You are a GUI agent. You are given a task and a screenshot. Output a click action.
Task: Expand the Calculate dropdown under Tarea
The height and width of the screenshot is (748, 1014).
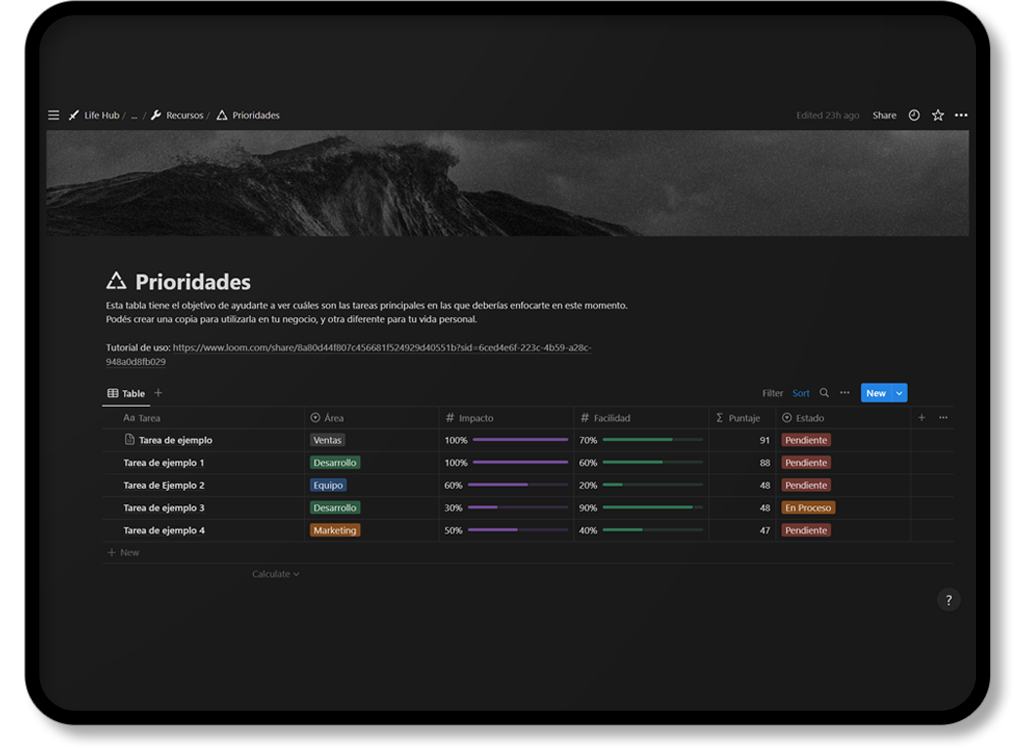[x=275, y=574]
